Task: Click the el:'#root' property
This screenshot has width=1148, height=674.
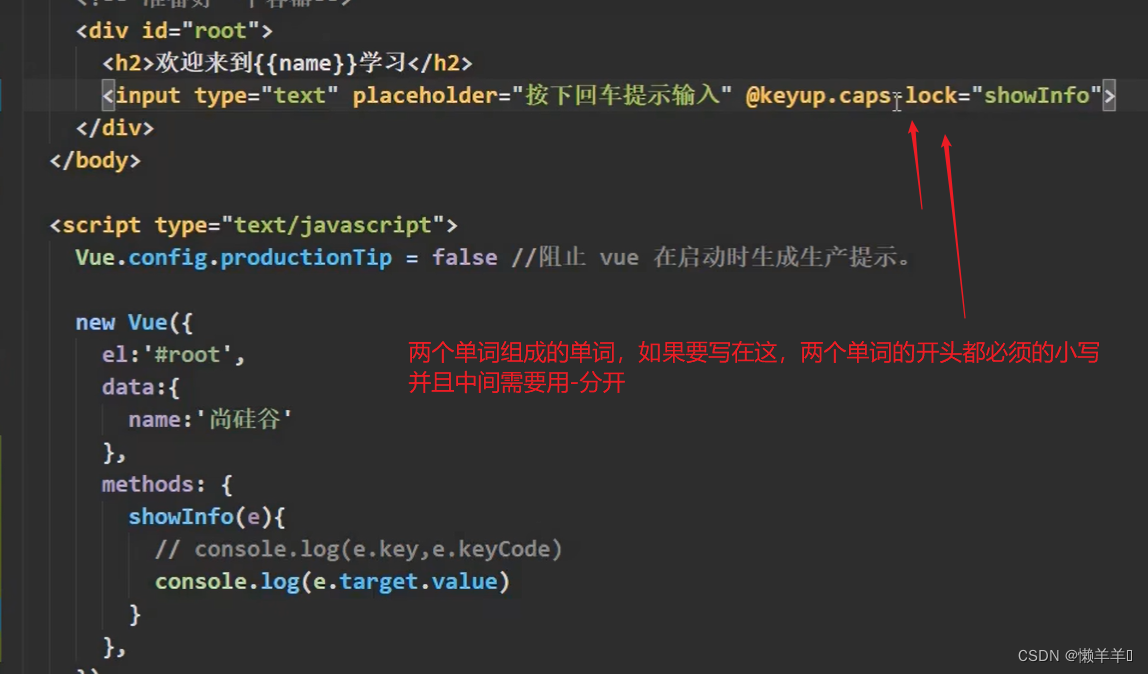Action: 173,354
